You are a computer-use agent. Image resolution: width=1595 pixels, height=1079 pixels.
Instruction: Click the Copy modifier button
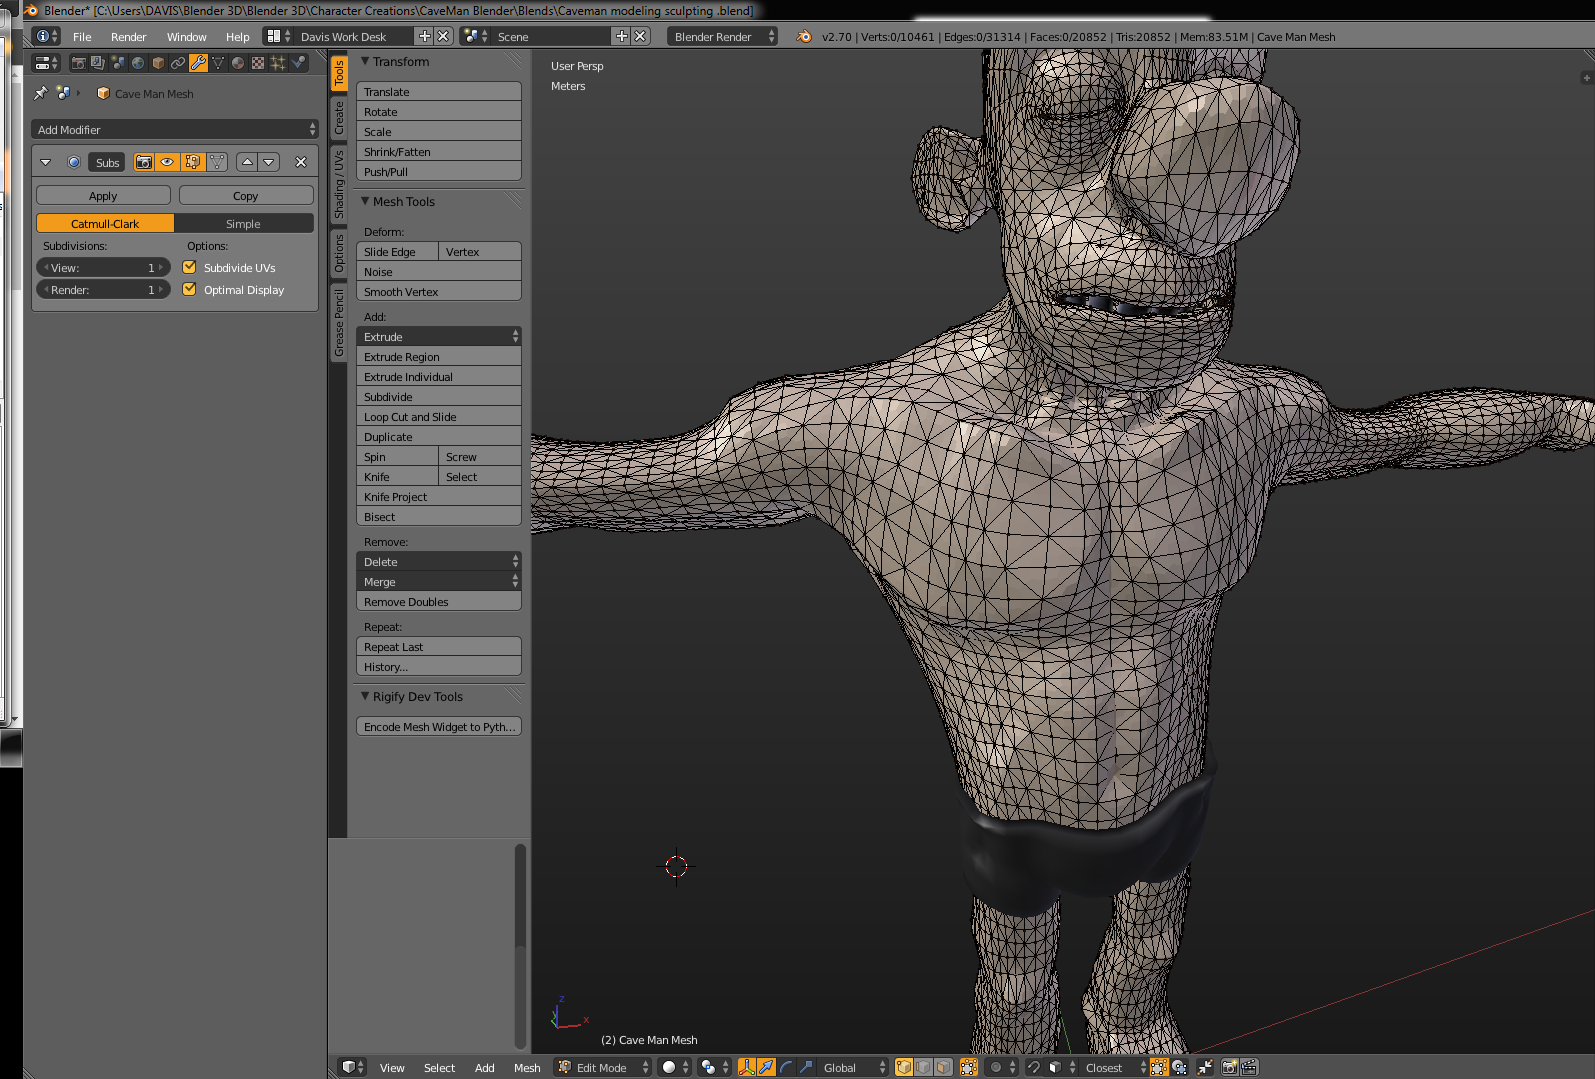(246, 195)
